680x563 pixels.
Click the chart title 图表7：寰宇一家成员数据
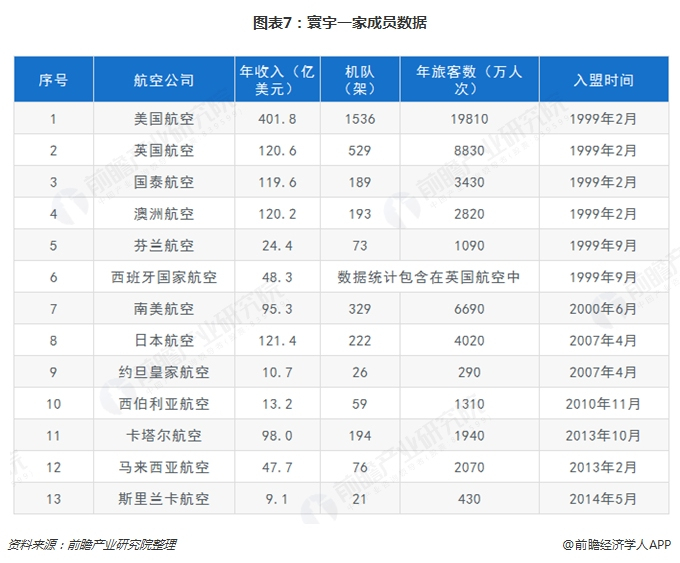point(340,23)
